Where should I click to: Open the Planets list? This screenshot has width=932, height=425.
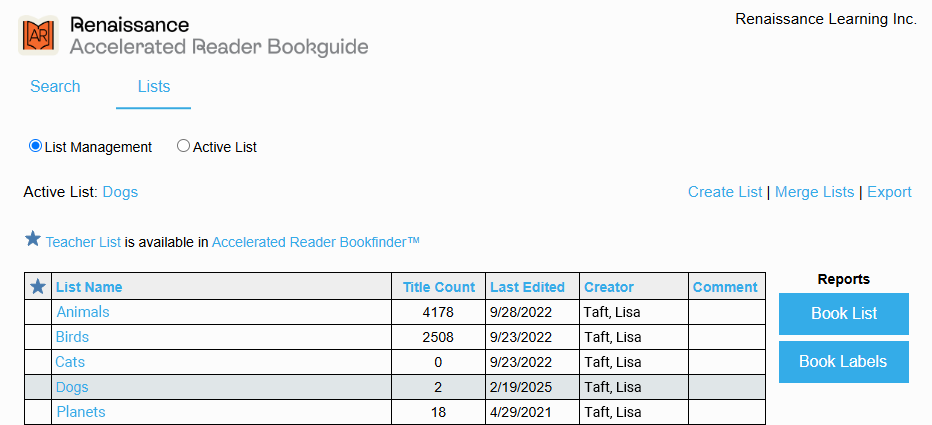click(80, 412)
